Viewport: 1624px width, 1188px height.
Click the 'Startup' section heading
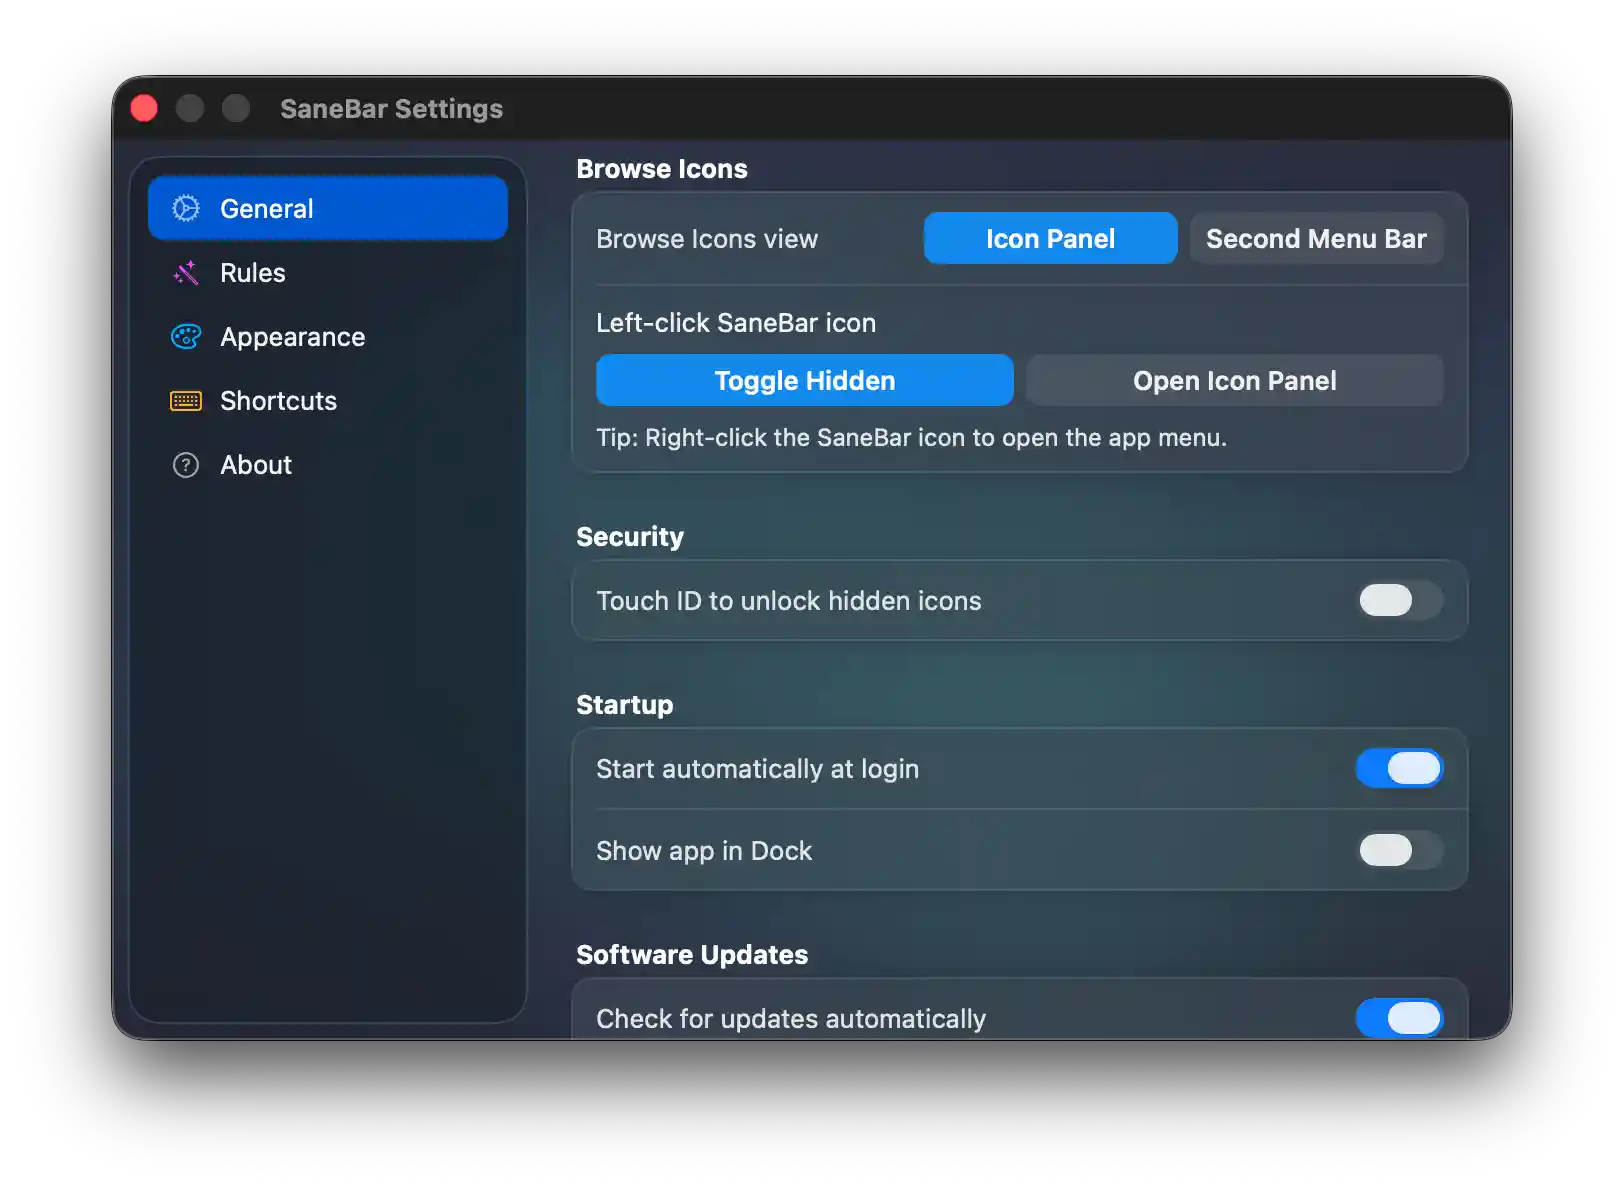625,705
